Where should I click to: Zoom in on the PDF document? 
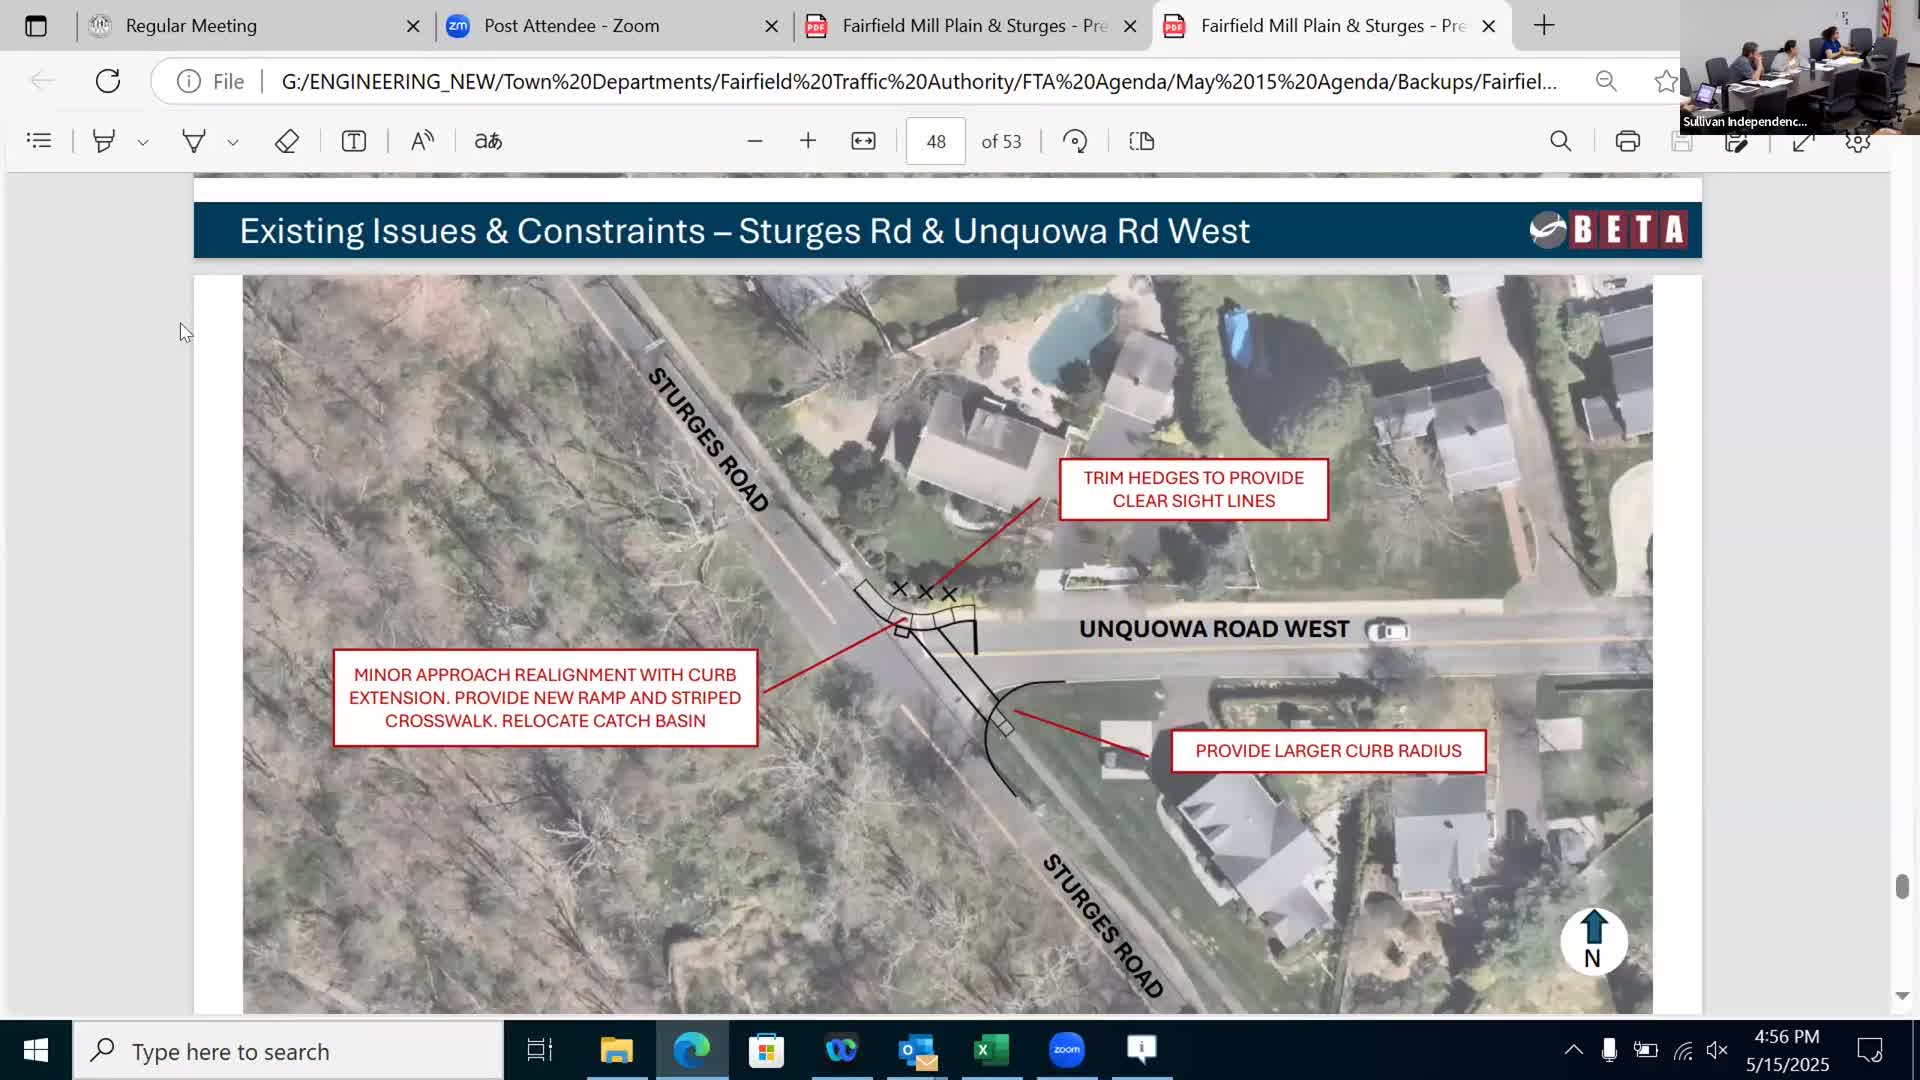pyautogui.click(x=808, y=140)
